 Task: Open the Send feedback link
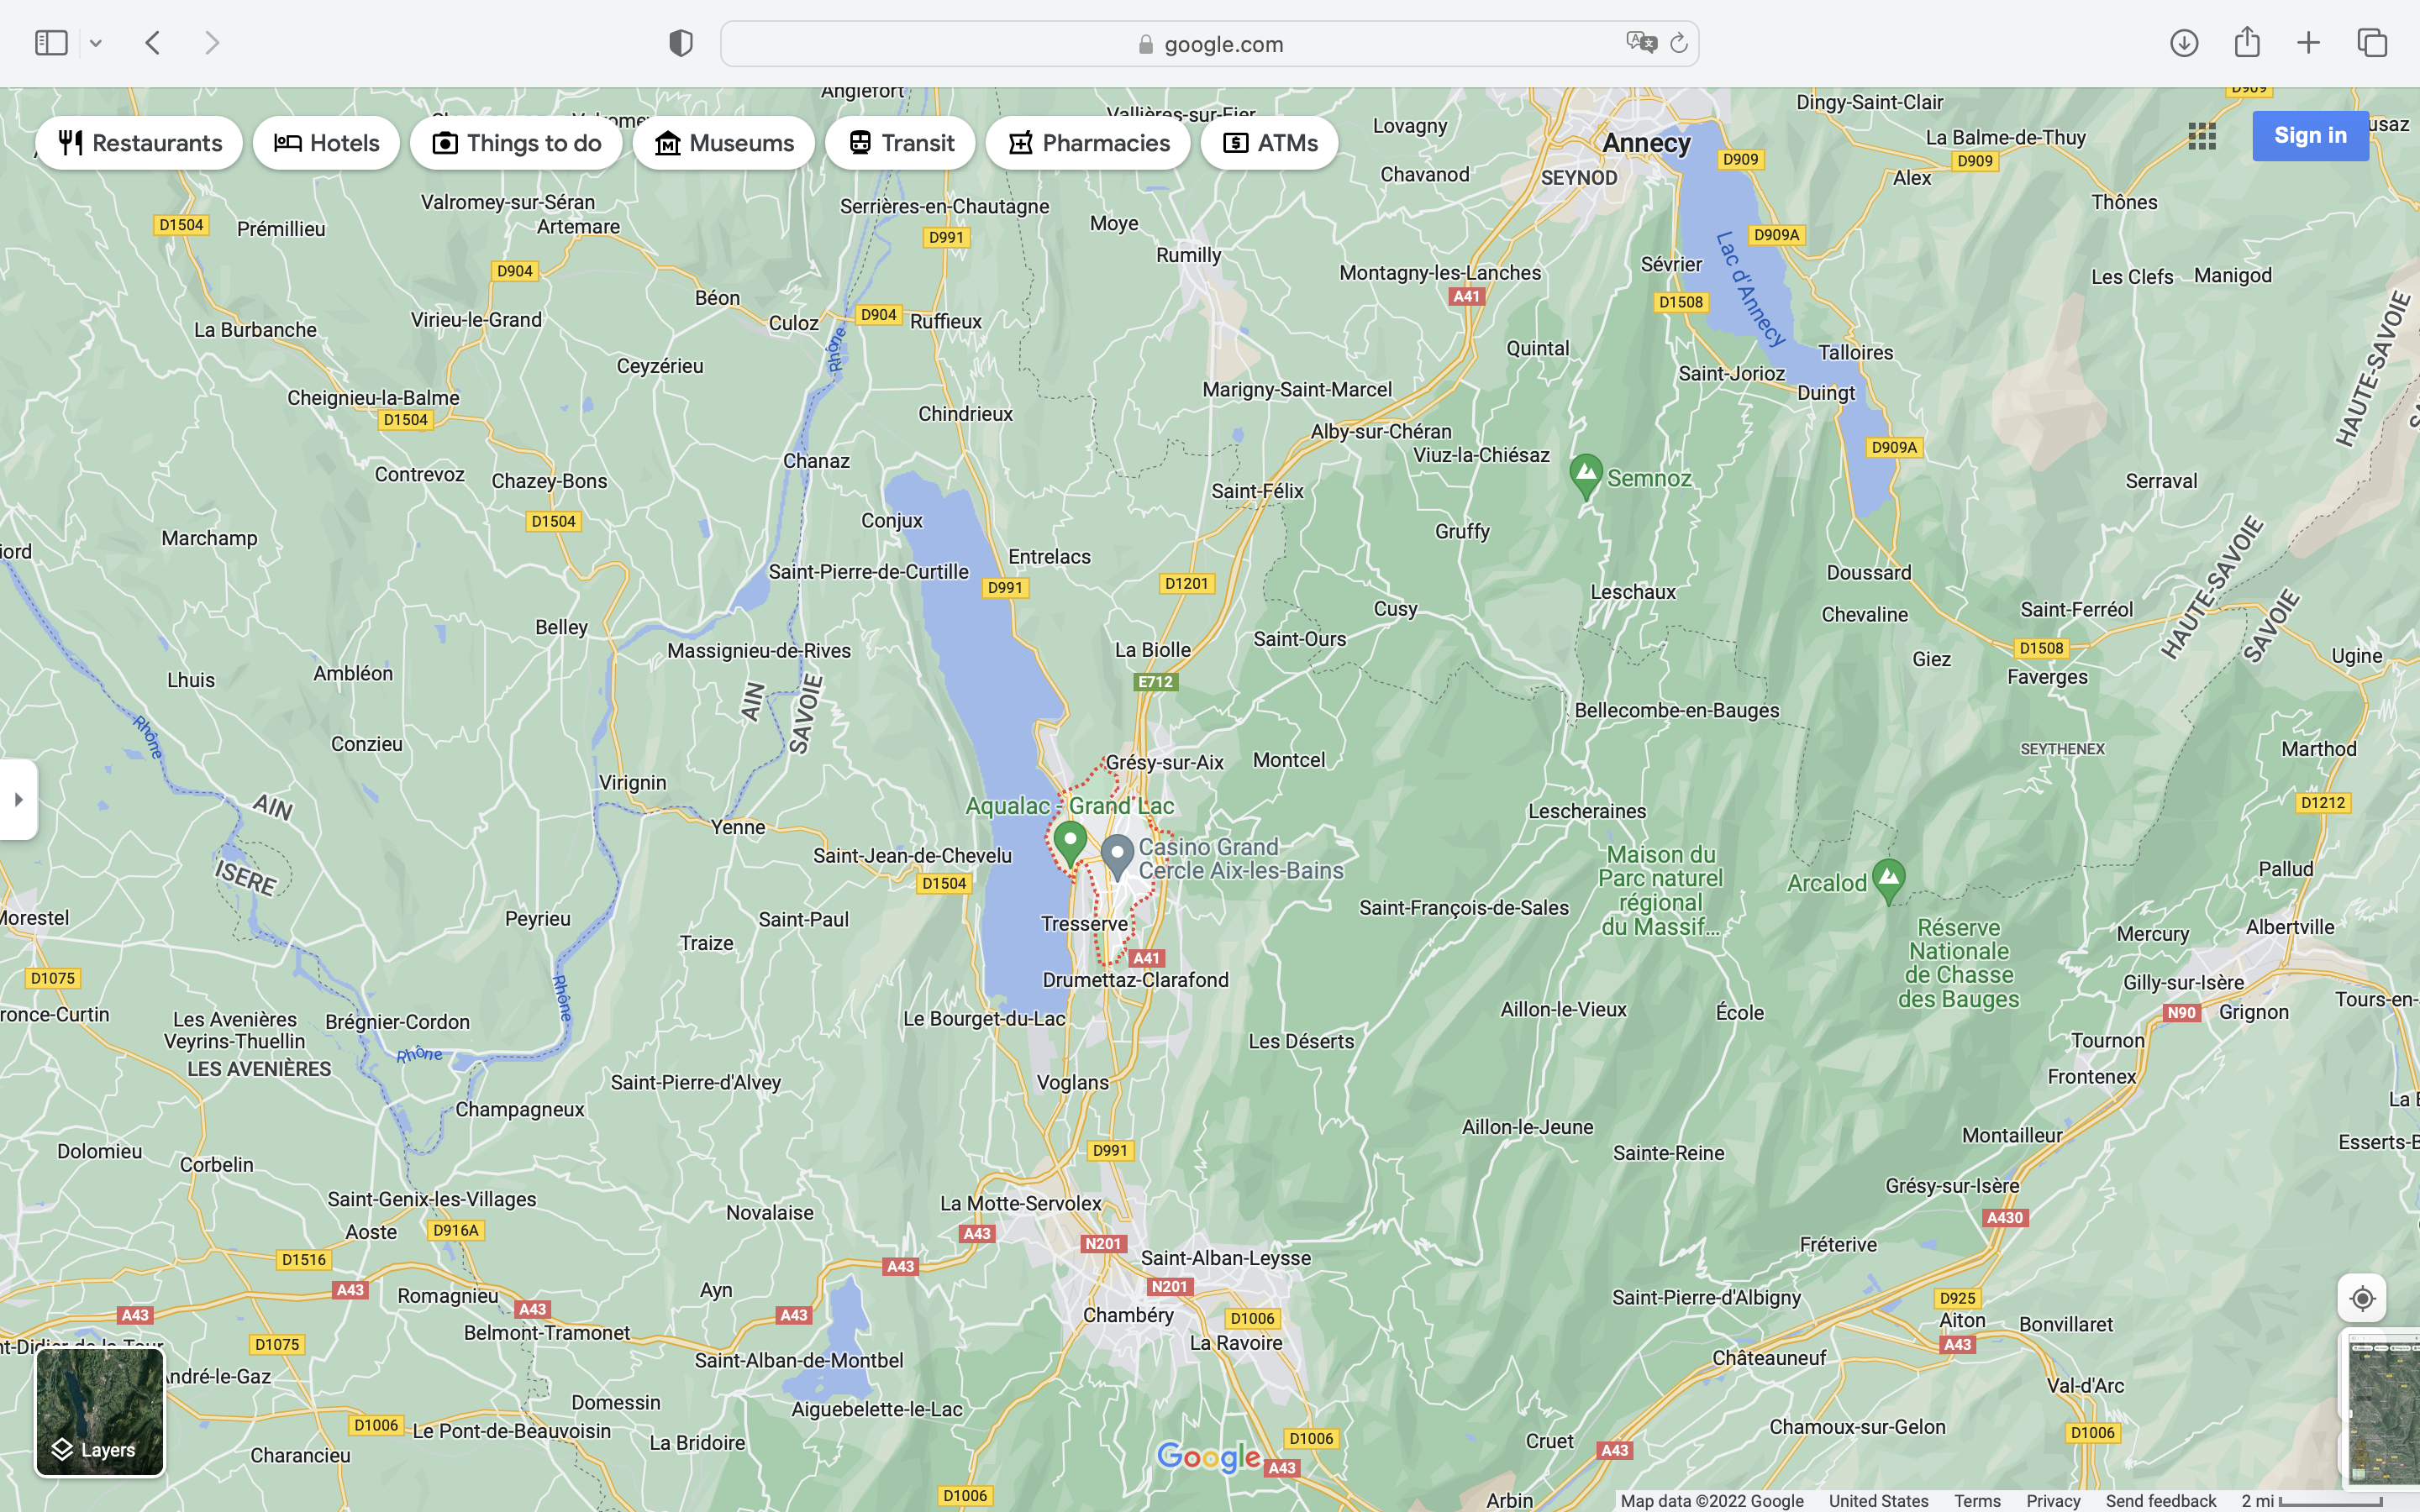click(x=2160, y=1500)
